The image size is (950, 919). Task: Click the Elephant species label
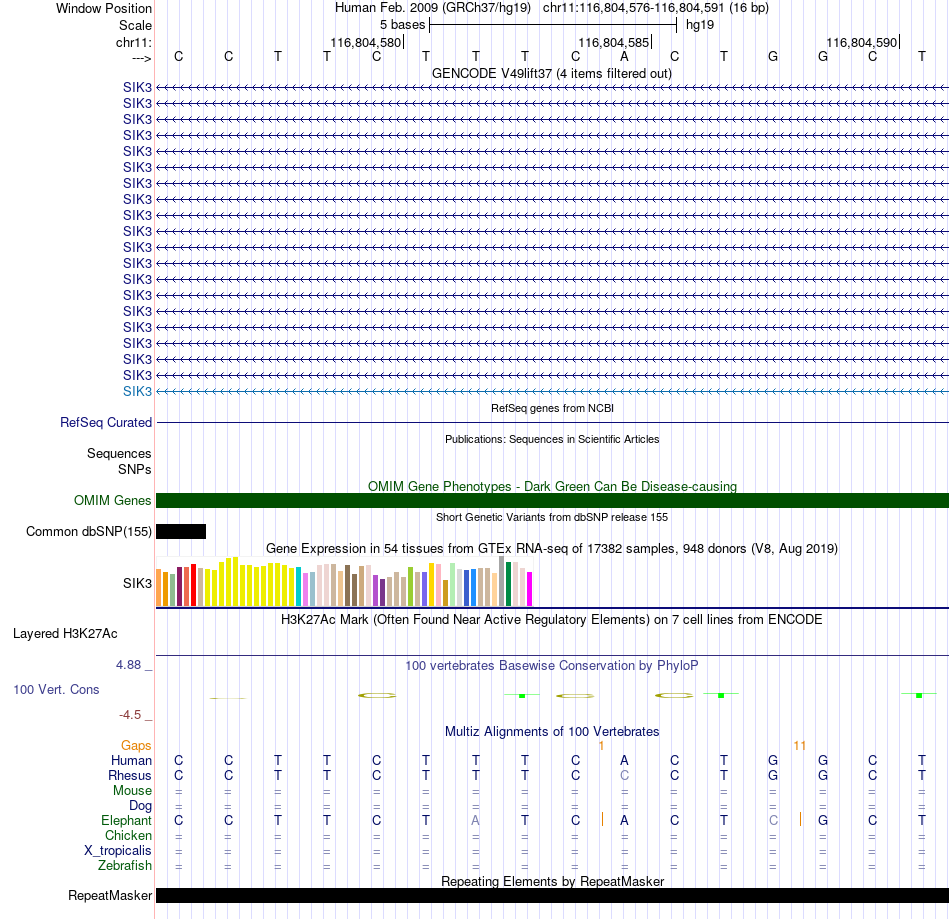pyautogui.click(x=126, y=820)
